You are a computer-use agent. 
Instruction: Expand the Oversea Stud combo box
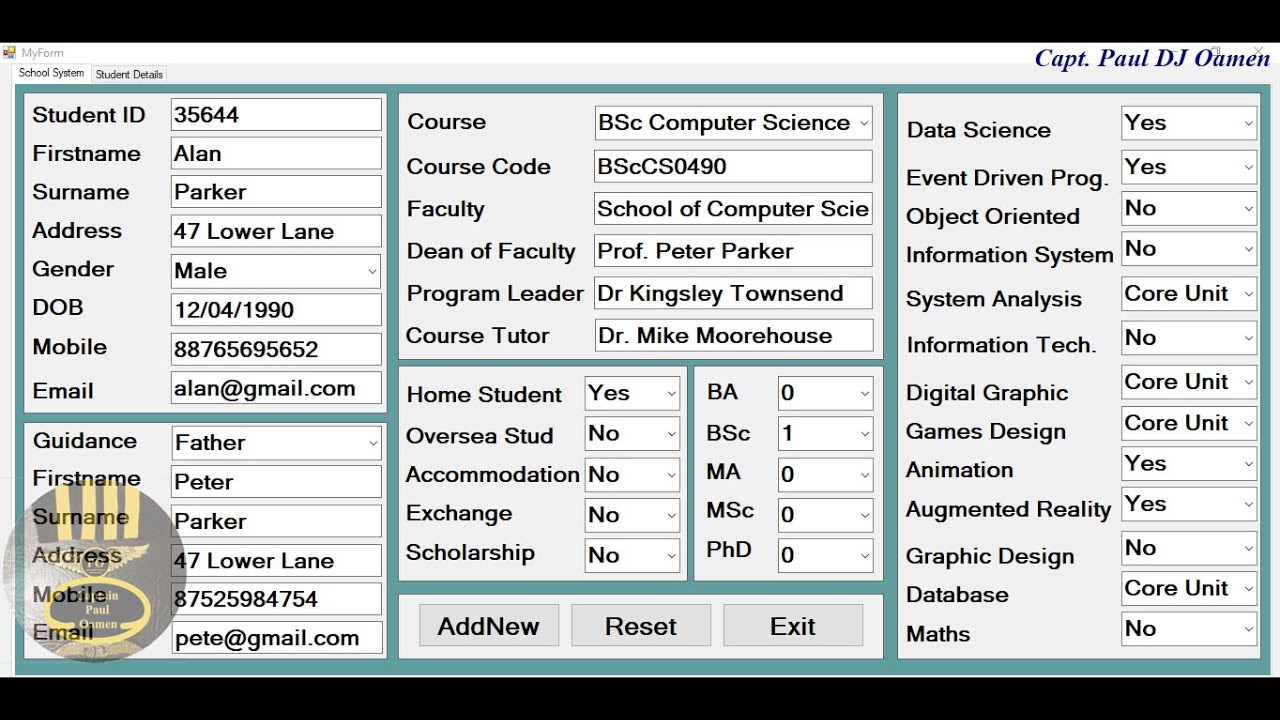(632, 434)
